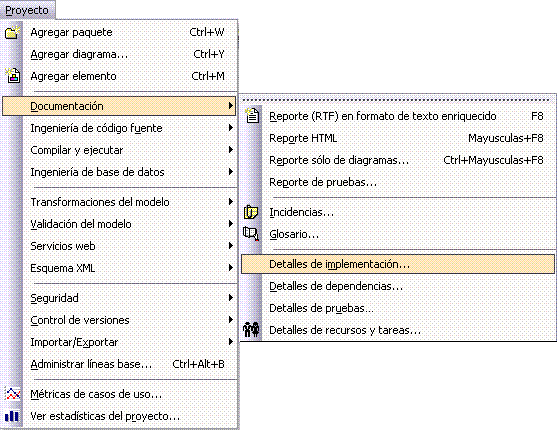Click the Agregar paquete folder icon
This screenshot has width=557, height=430.
pyautogui.click(x=12, y=32)
